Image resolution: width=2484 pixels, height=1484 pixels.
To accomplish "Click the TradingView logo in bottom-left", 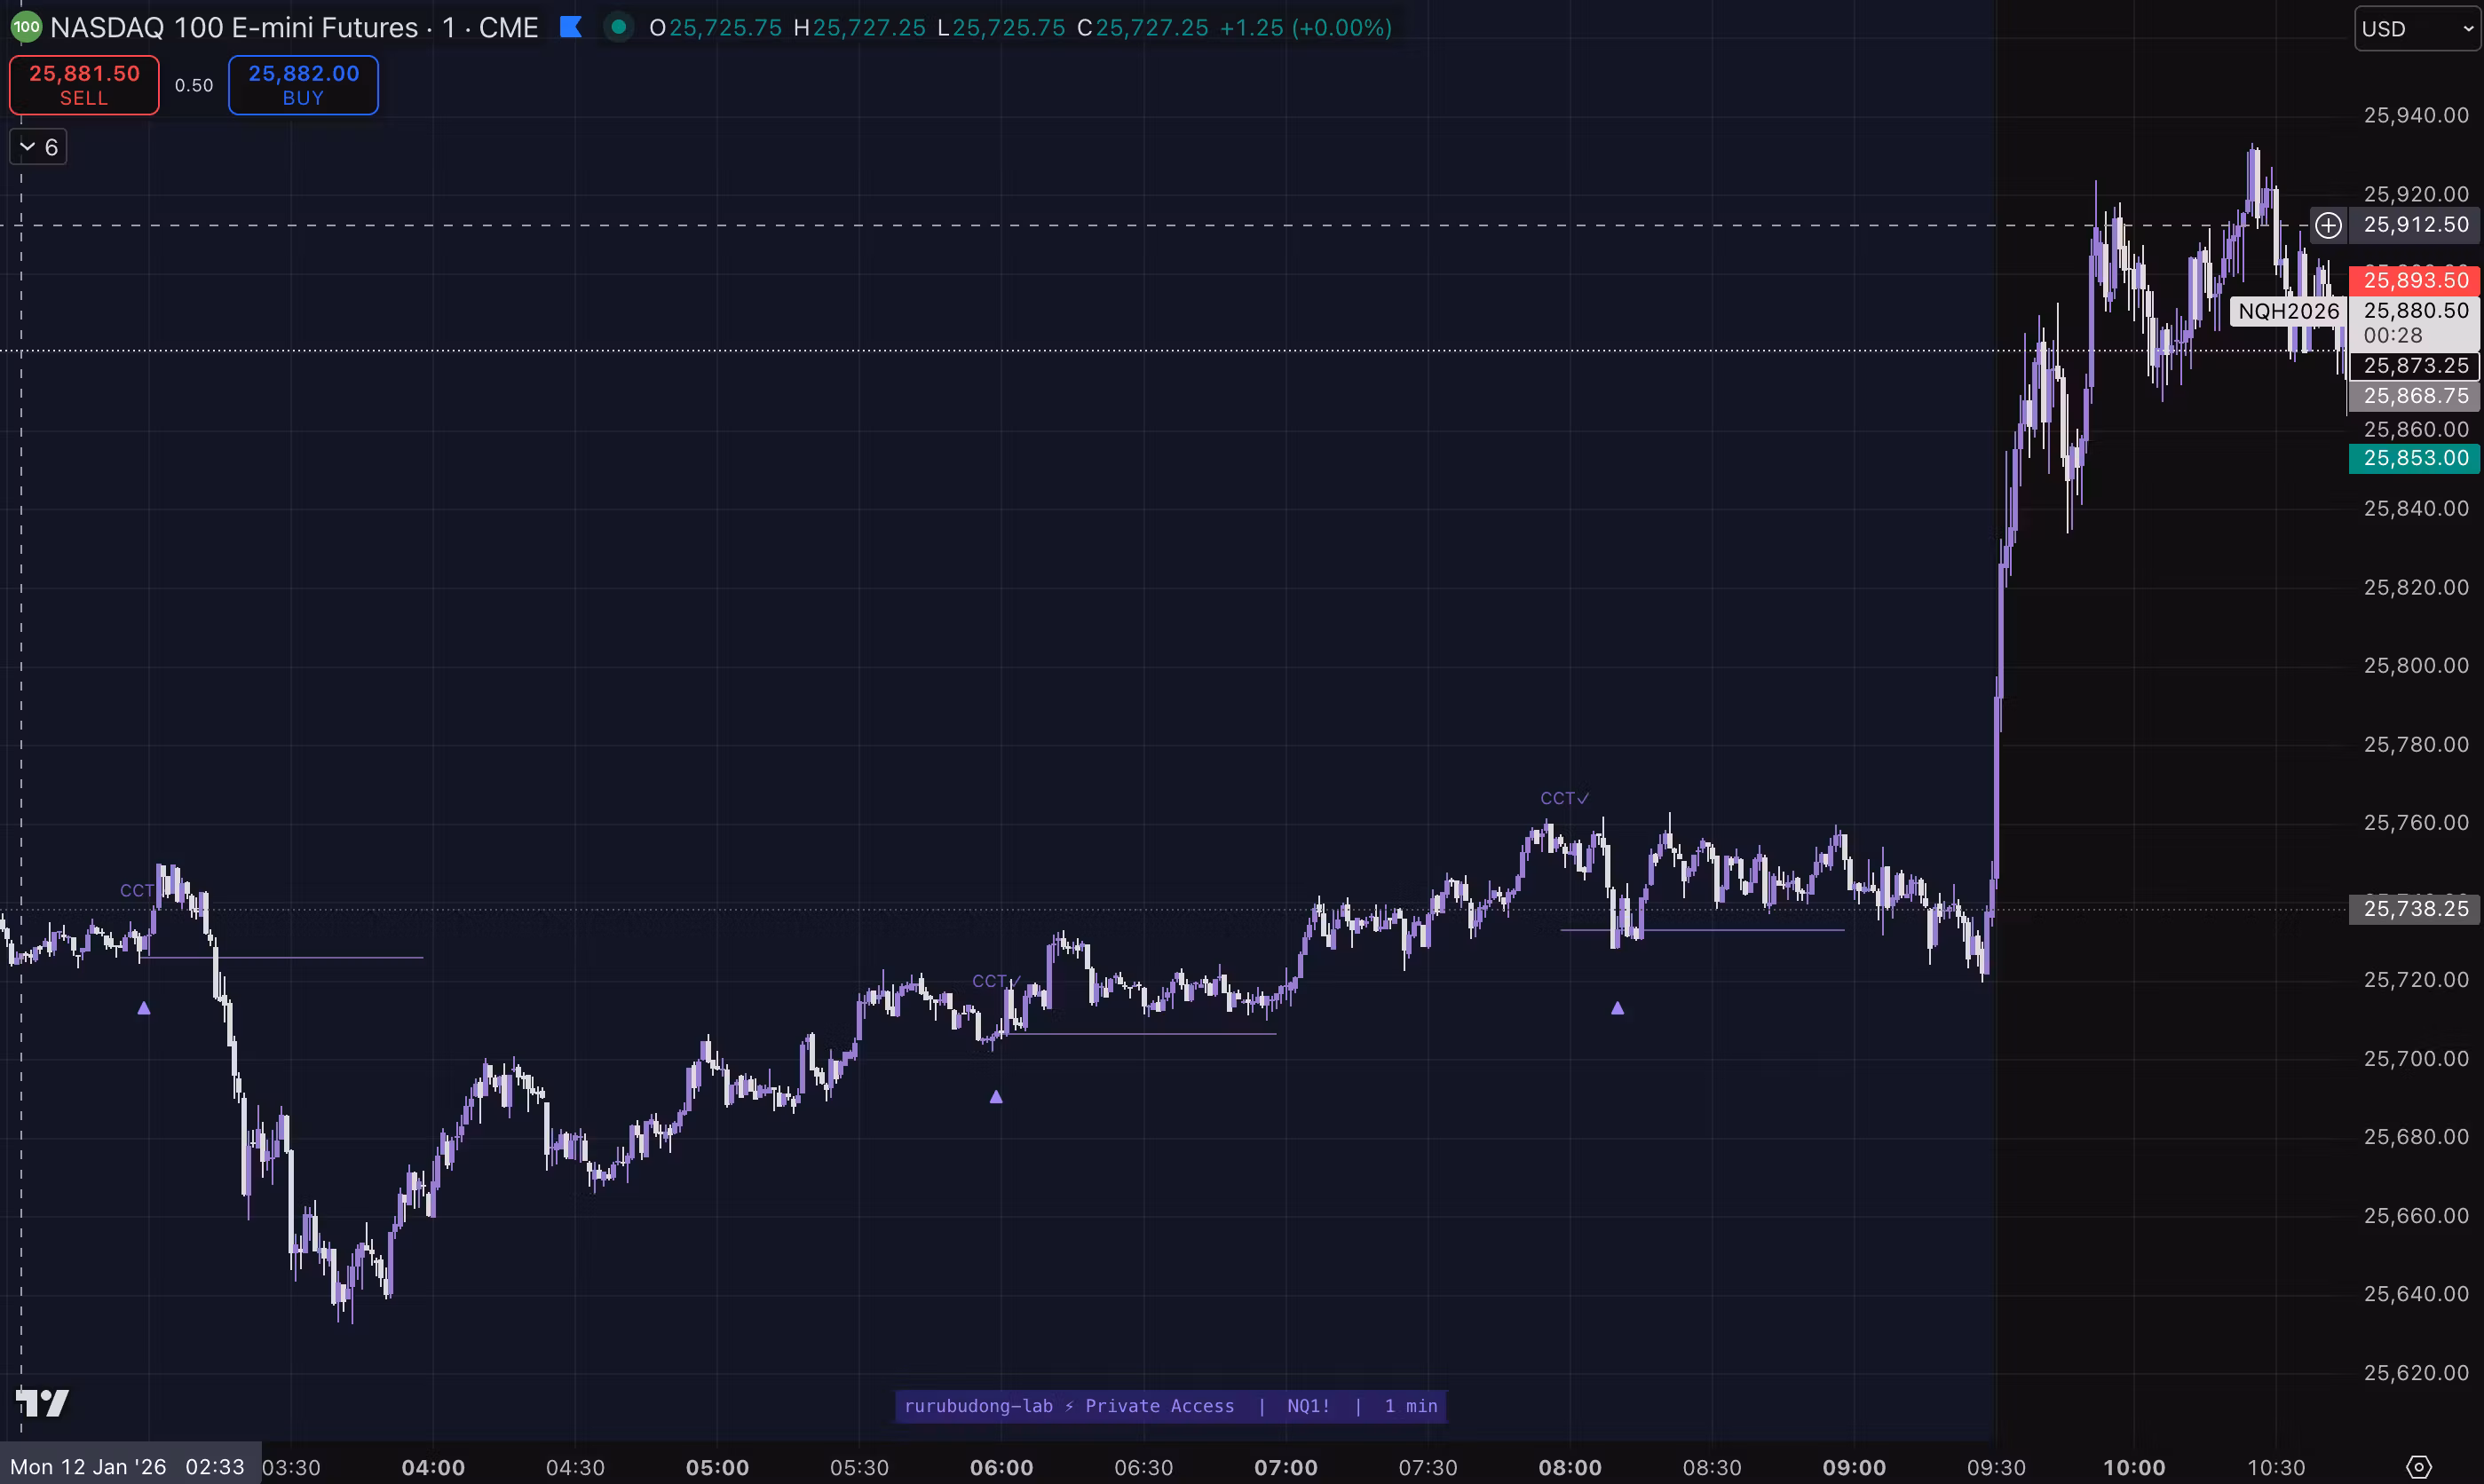I will (x=42, y=1403).
